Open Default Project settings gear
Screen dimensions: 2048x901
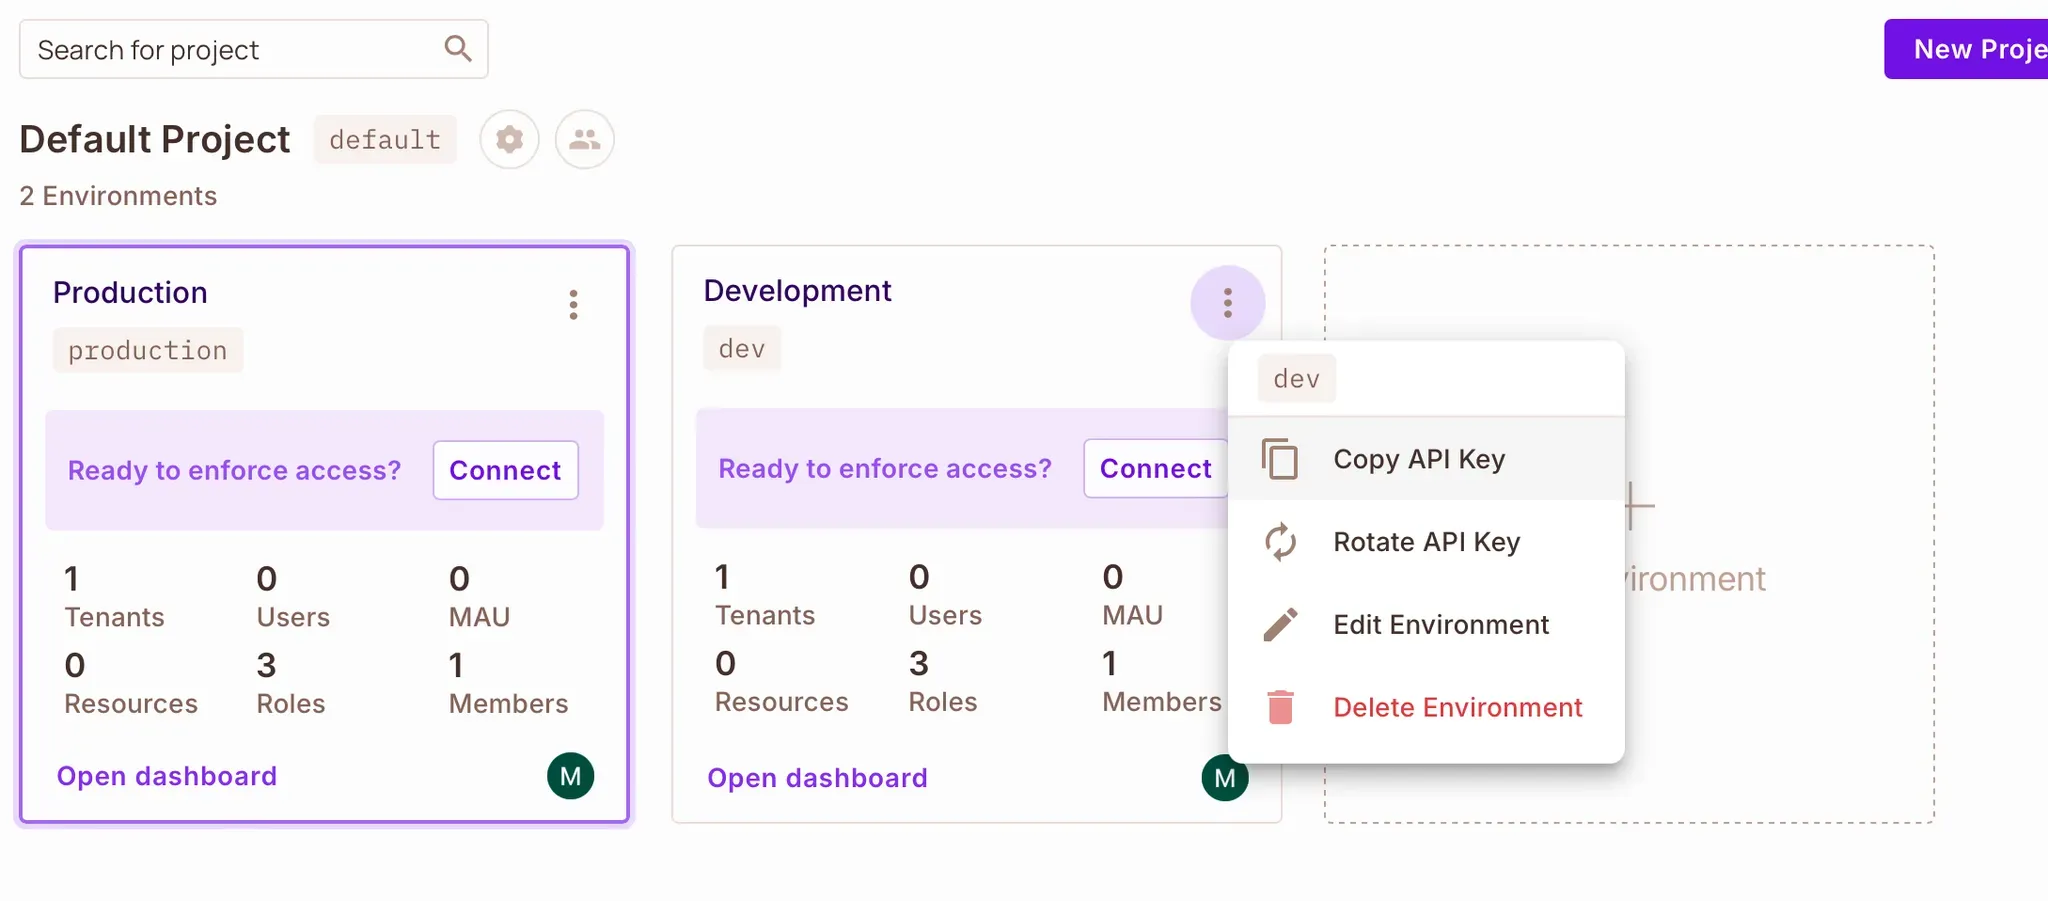tap(509, 139)
